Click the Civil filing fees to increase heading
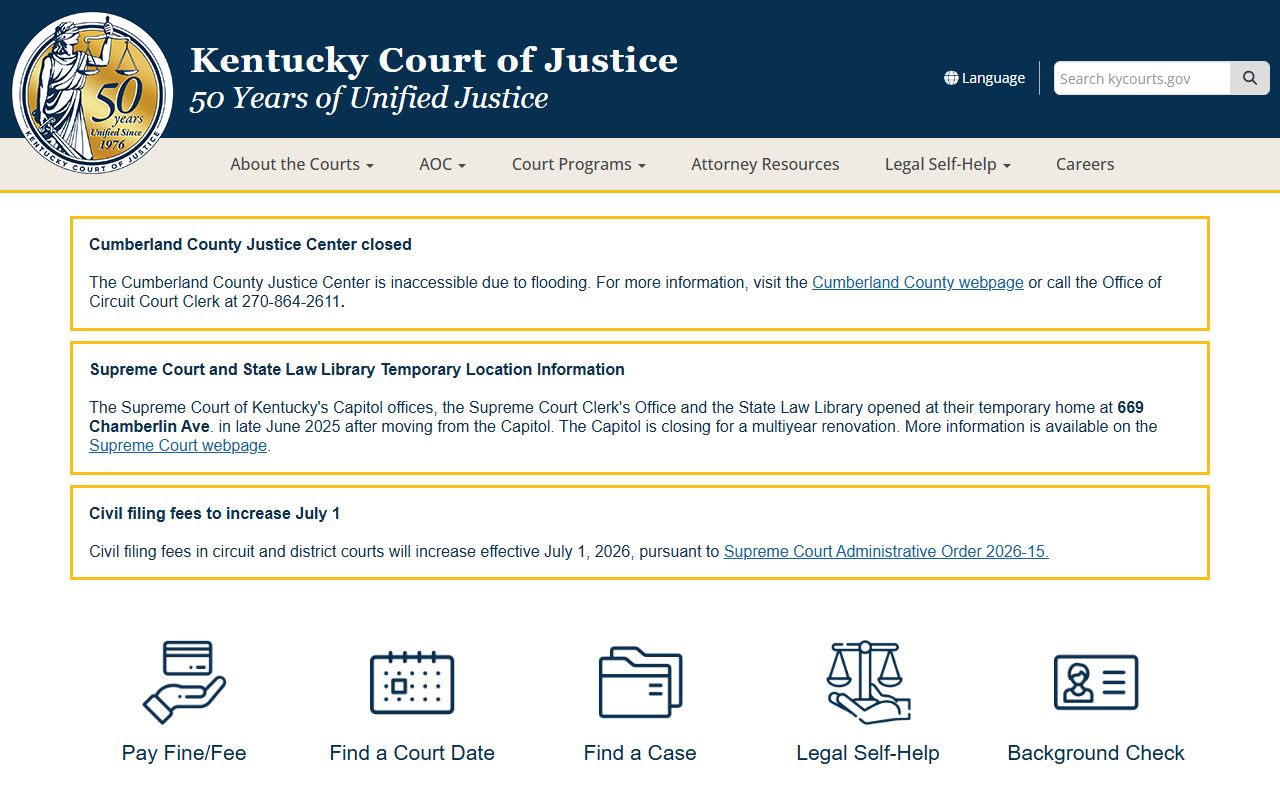Image resolution: width=1280 pixels, height=800 pixels. (215, 513)
